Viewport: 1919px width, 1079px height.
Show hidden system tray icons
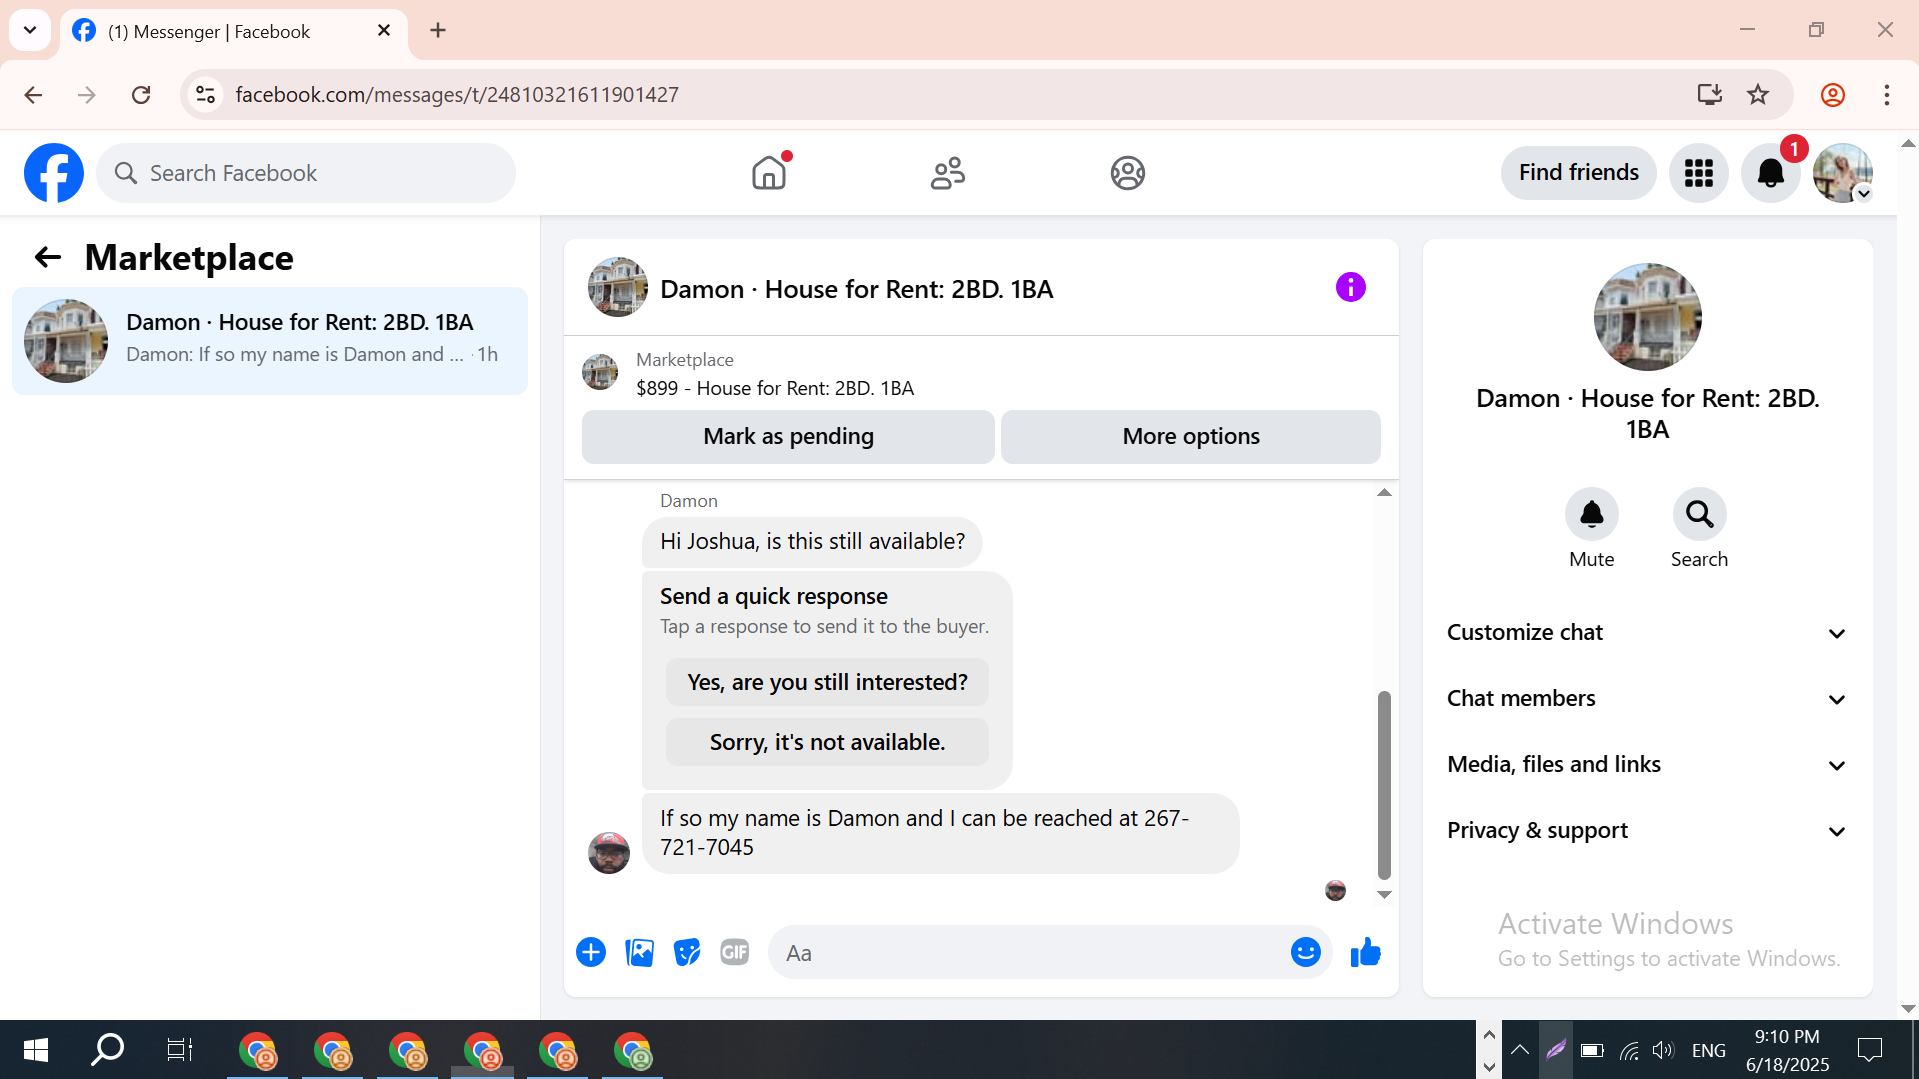pos(1519,1050)
